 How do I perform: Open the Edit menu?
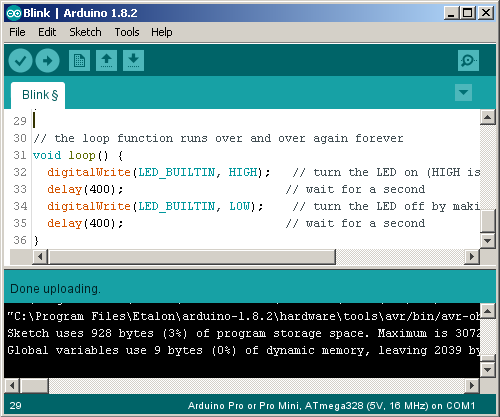(47, 32)
